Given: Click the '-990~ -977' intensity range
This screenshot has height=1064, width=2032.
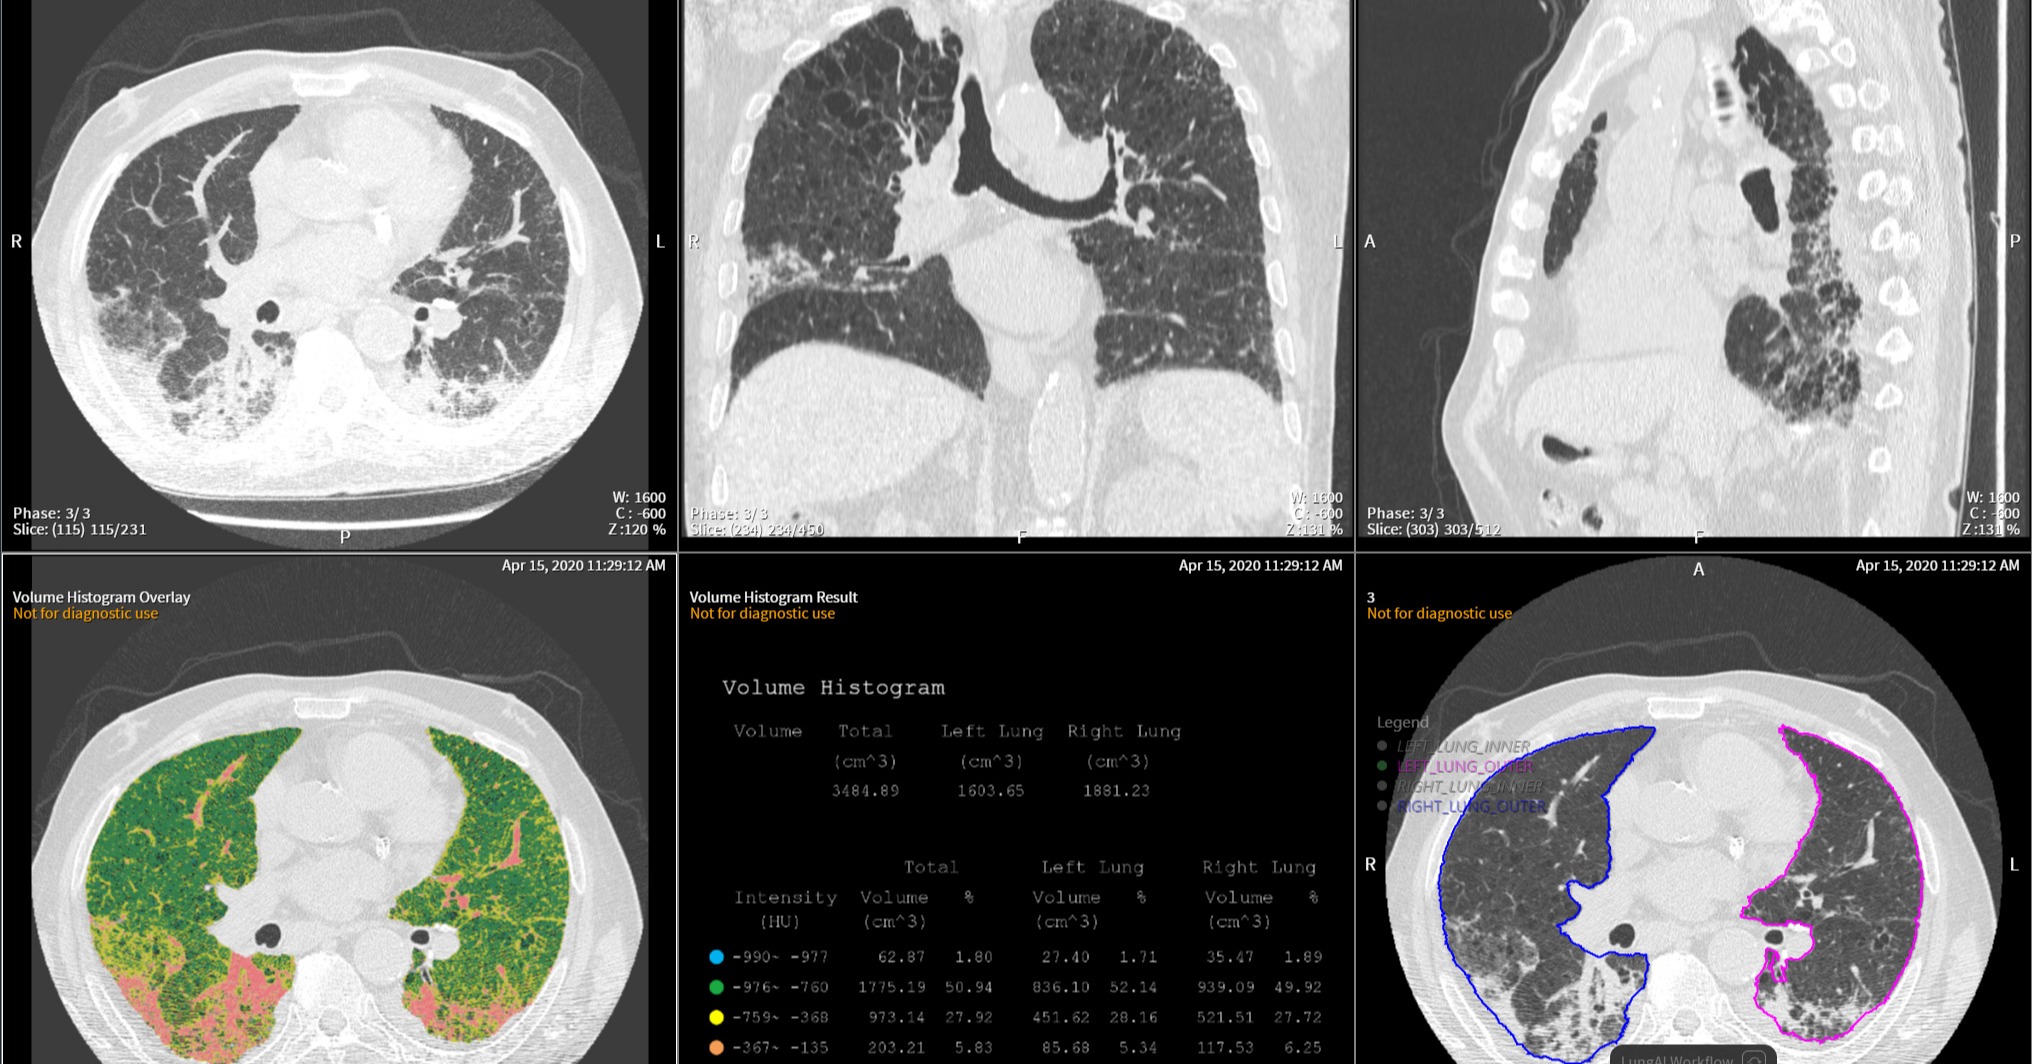Looking at the screenshot, I should (781, 957).
